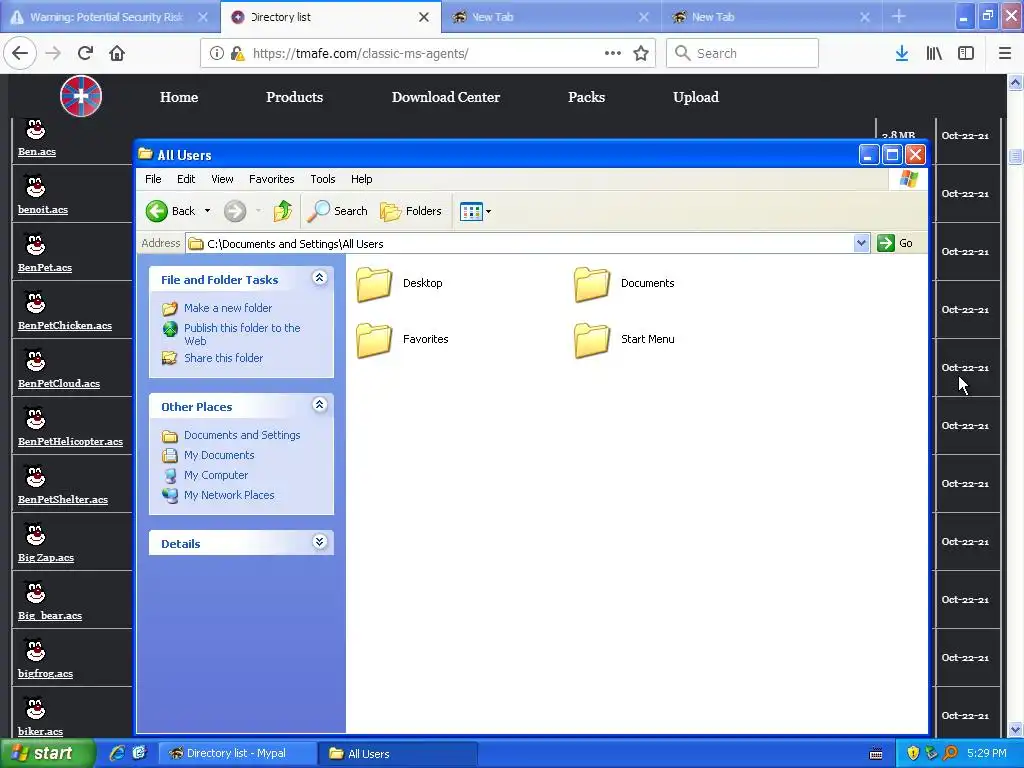This screenshot has height=768, width=1024.
Task: Collapse the Other Places panel
Action: pos(319,405)
